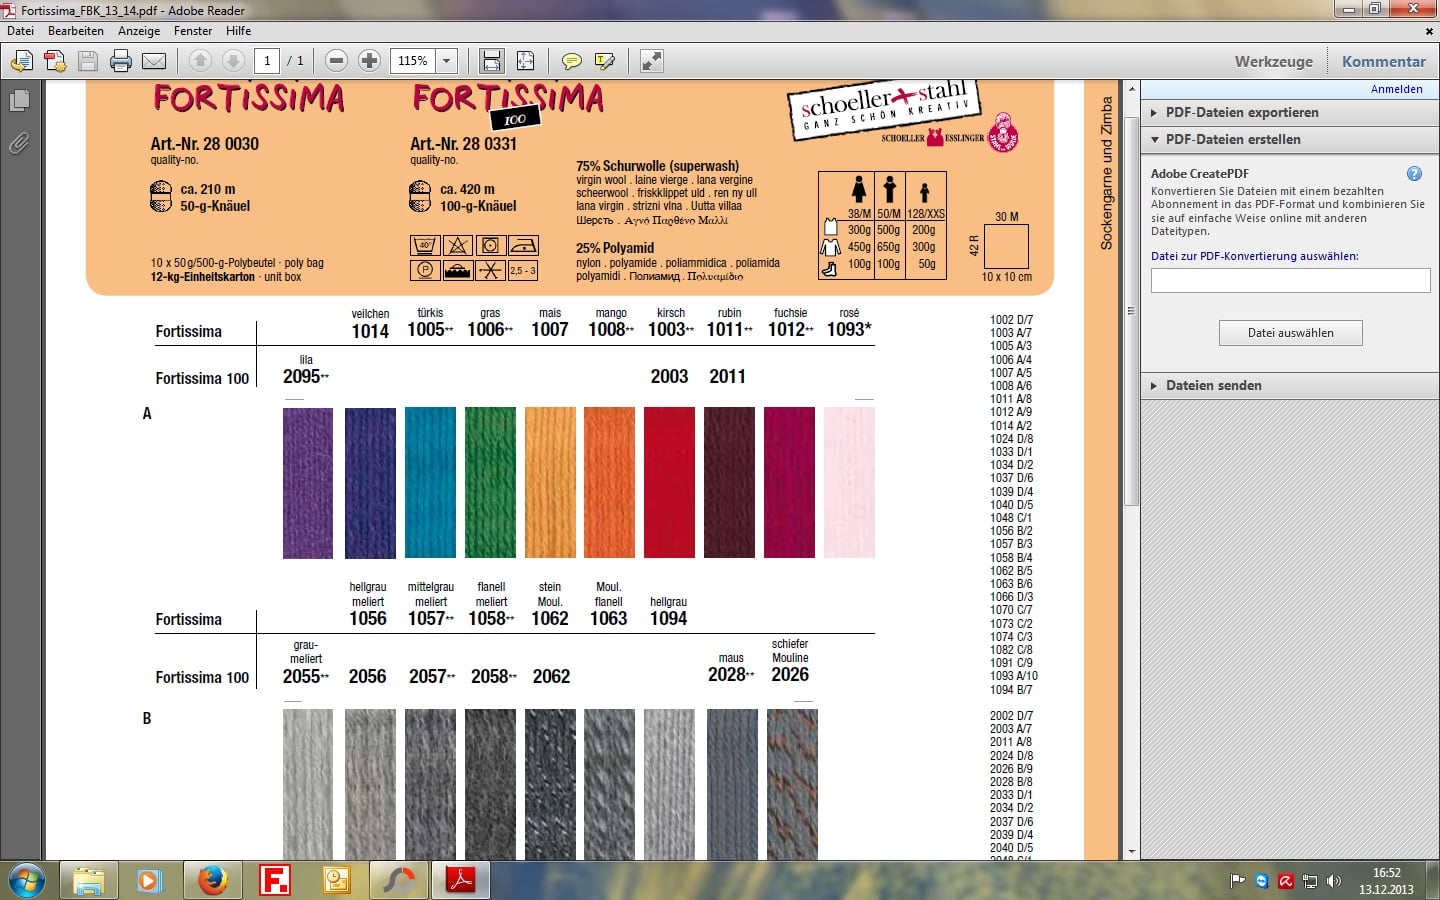Viewport: 1440px width, 900px height.
Task: Click the create PDF online icon
Action: click(21, 61)
